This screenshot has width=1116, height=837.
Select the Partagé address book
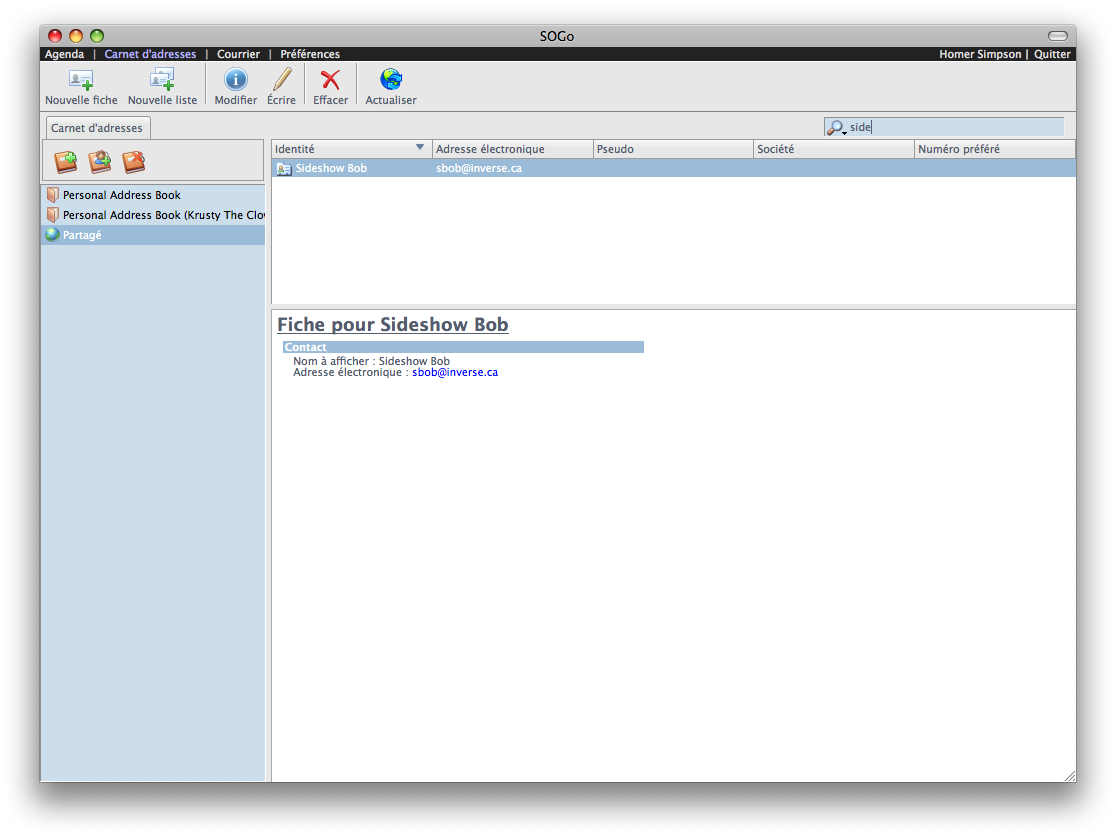click(x=153, y=235)
